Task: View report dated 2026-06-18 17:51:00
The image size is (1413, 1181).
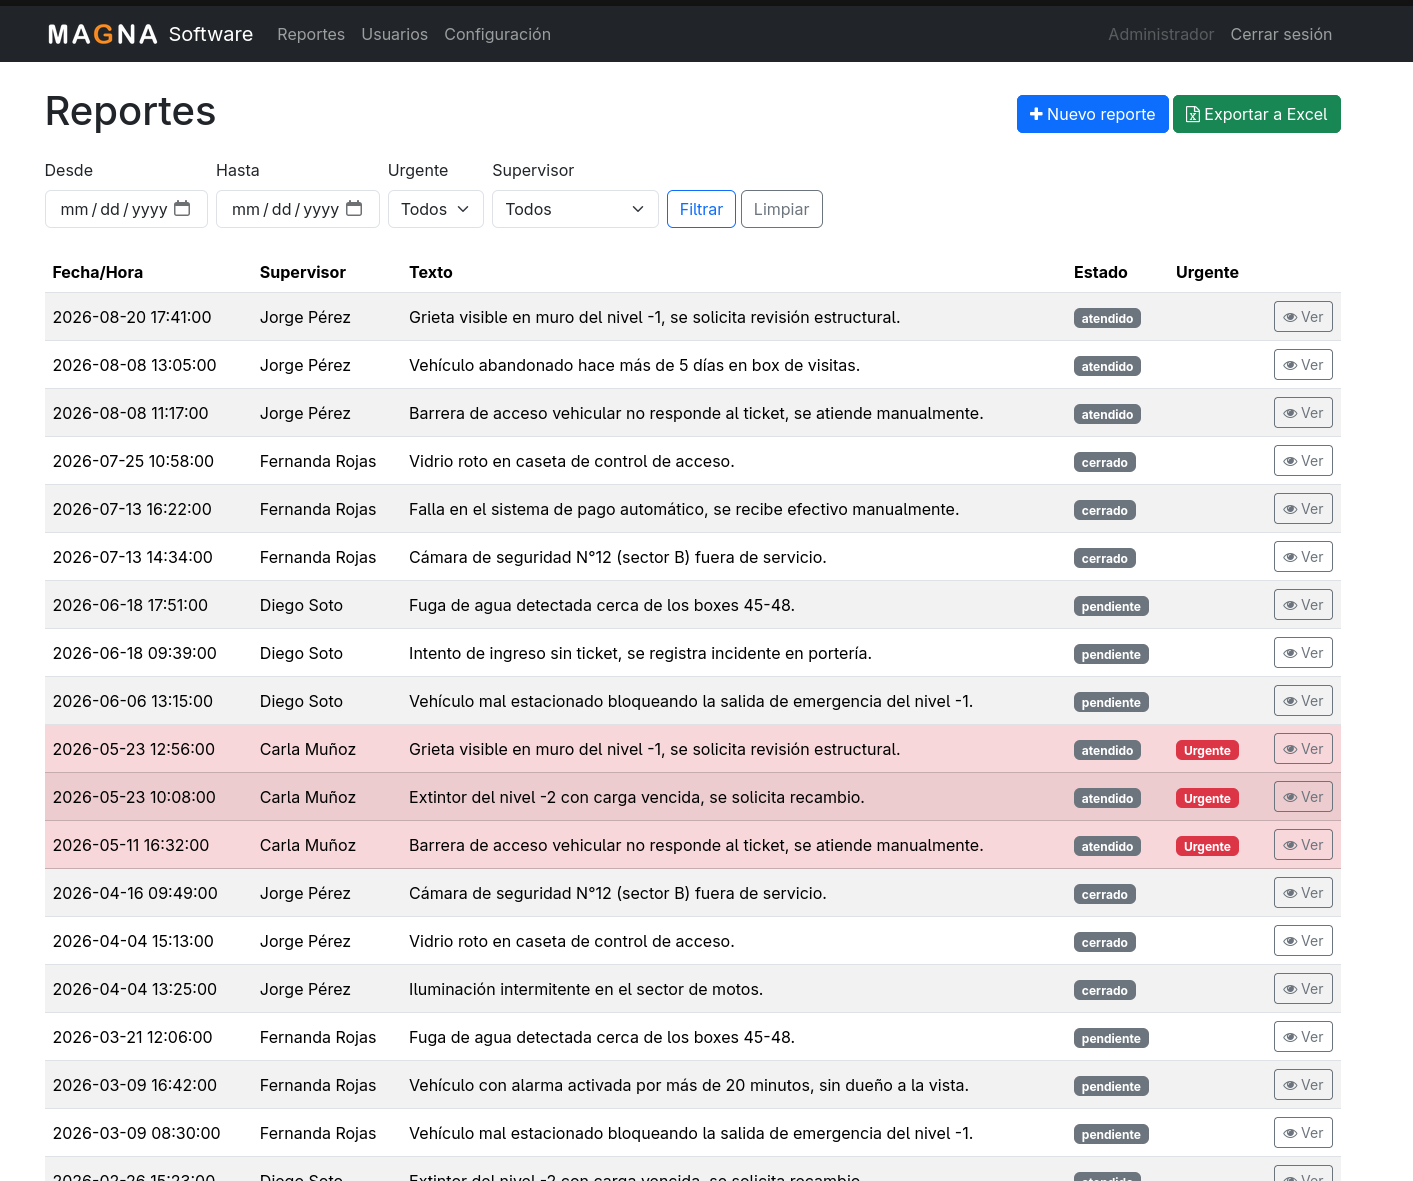Action: 1303,605
